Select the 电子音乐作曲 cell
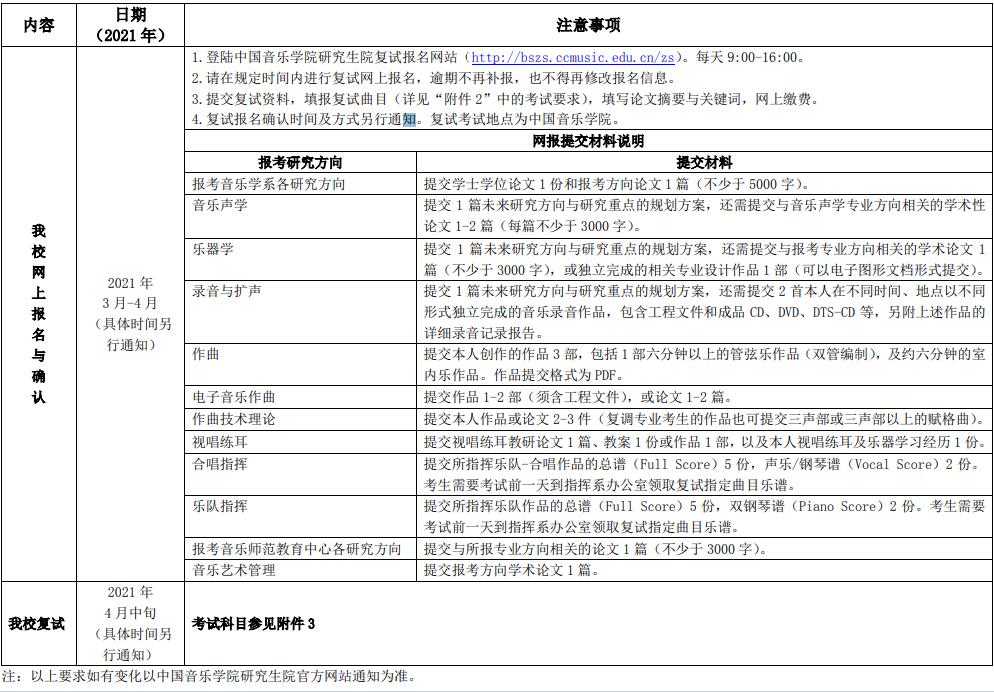Screen dimensions: 994x692 (234, 398)
